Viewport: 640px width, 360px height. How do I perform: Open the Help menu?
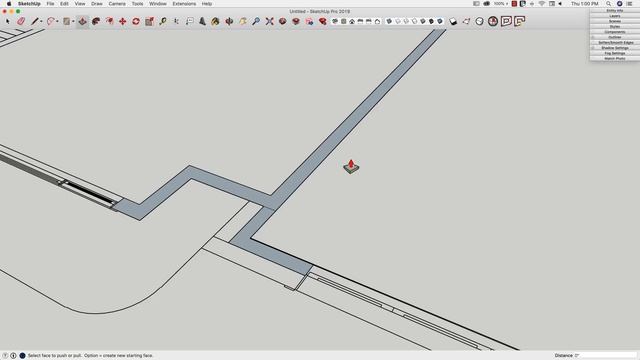(x=207, y=4)
